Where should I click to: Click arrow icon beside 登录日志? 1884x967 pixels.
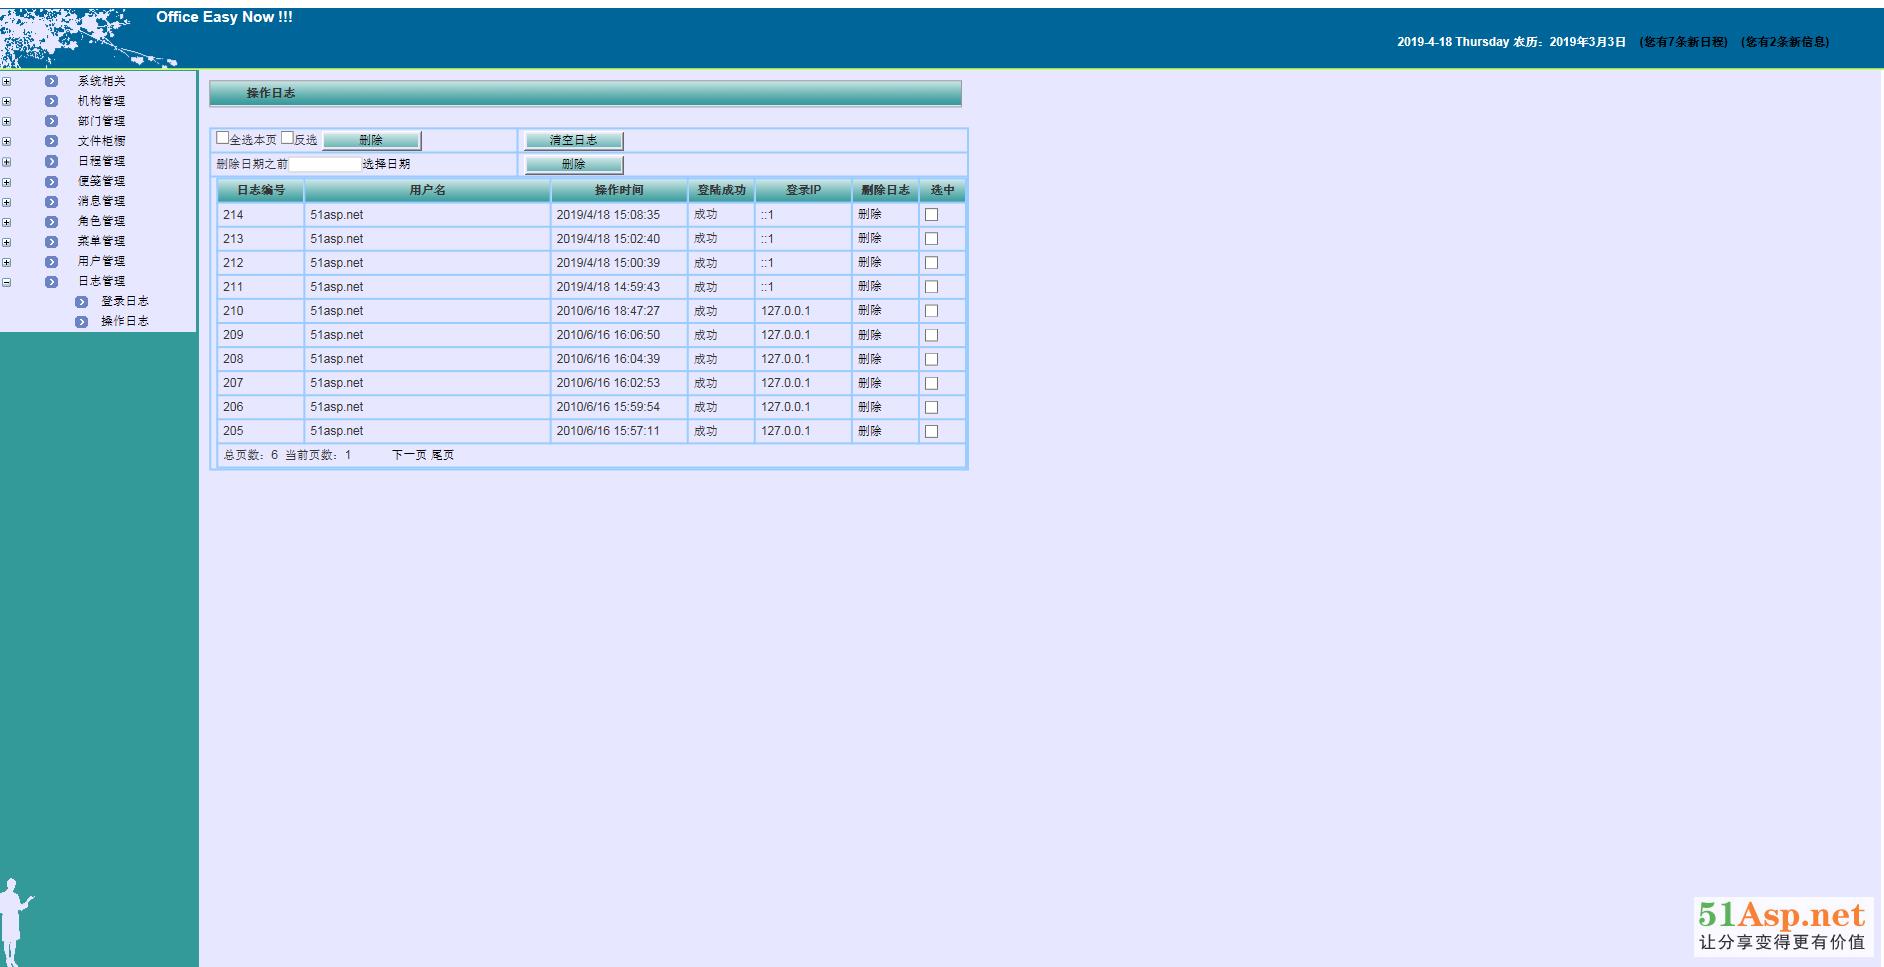pos(82,301)
